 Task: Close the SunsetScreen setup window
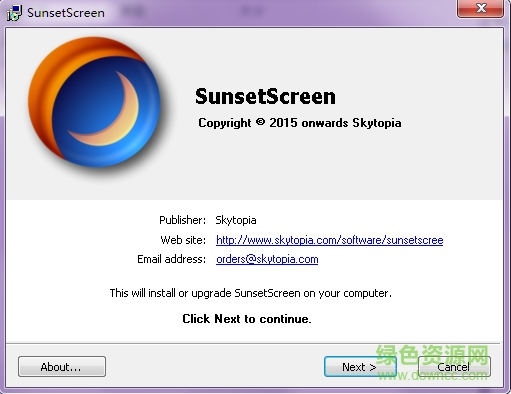(480, 8)
